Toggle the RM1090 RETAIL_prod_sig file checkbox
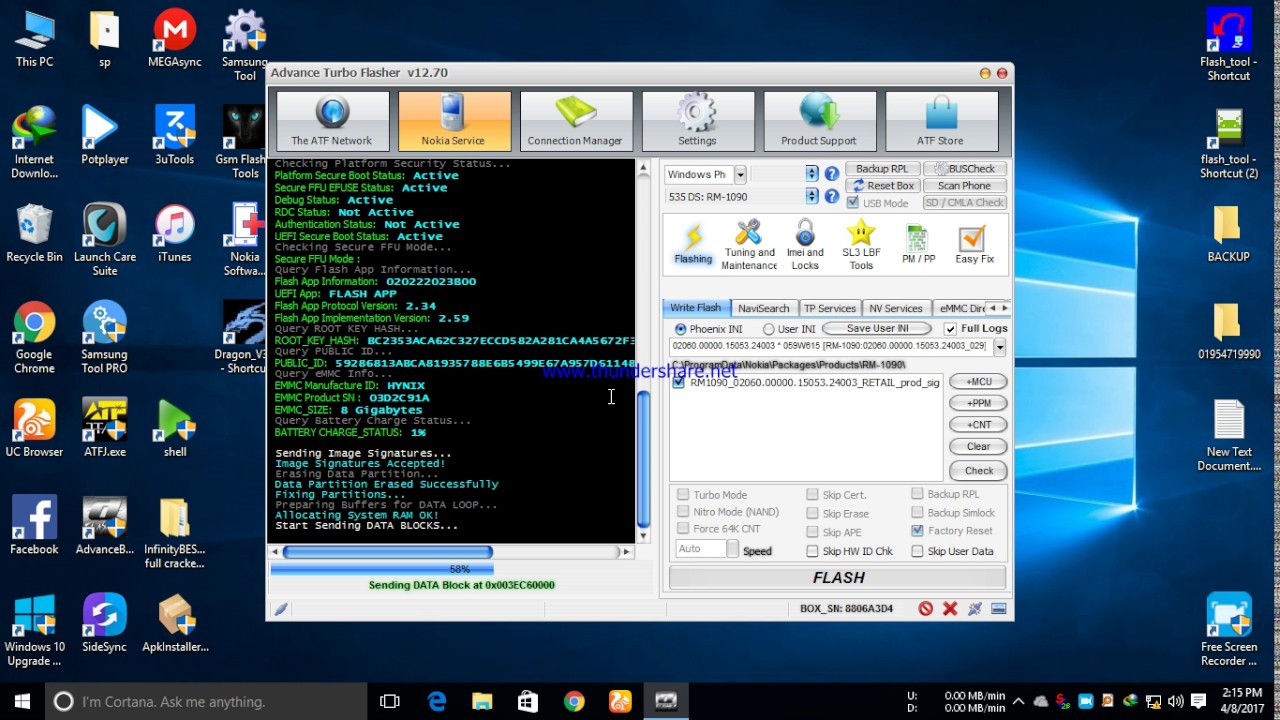 679,383
